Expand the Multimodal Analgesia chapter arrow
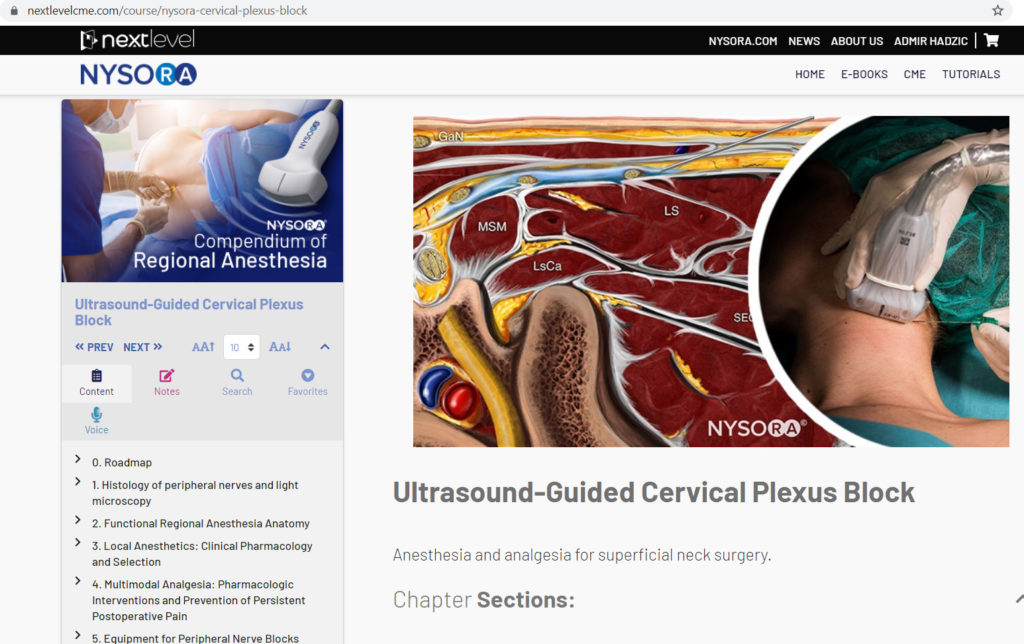This screenshot has height=644, width=1024. point(78,581)
